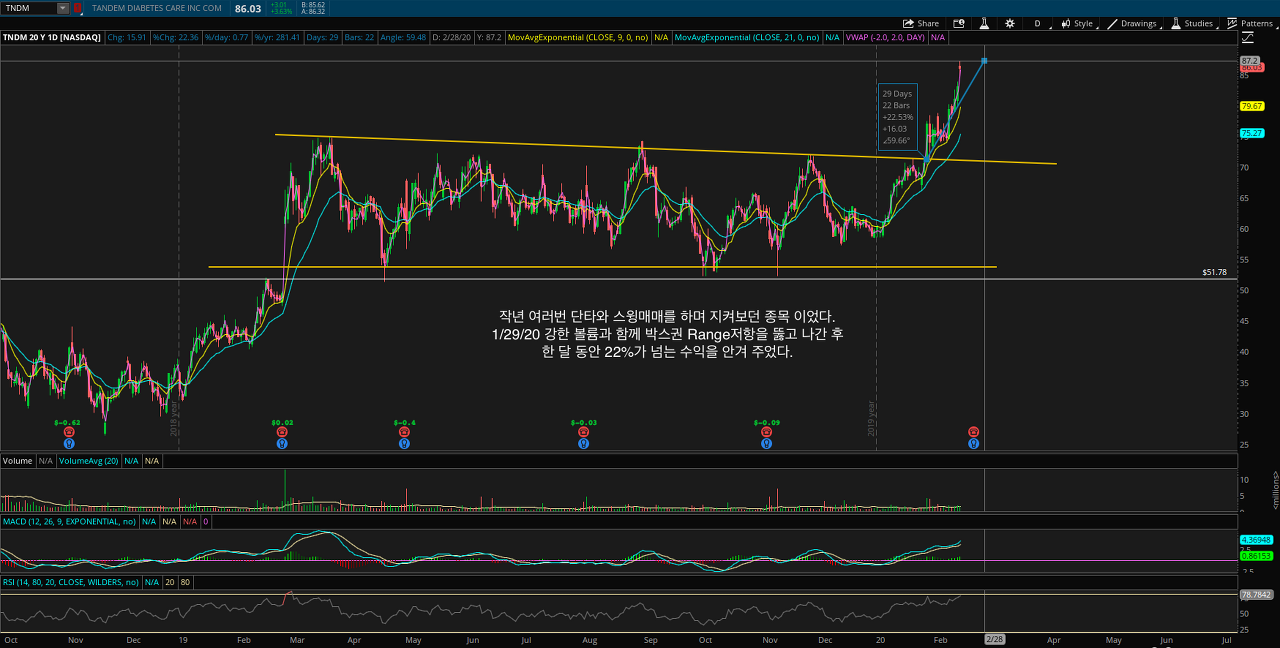1280x648 pixels.
Task: Click the Volume study label
Action: coord(17,461)
